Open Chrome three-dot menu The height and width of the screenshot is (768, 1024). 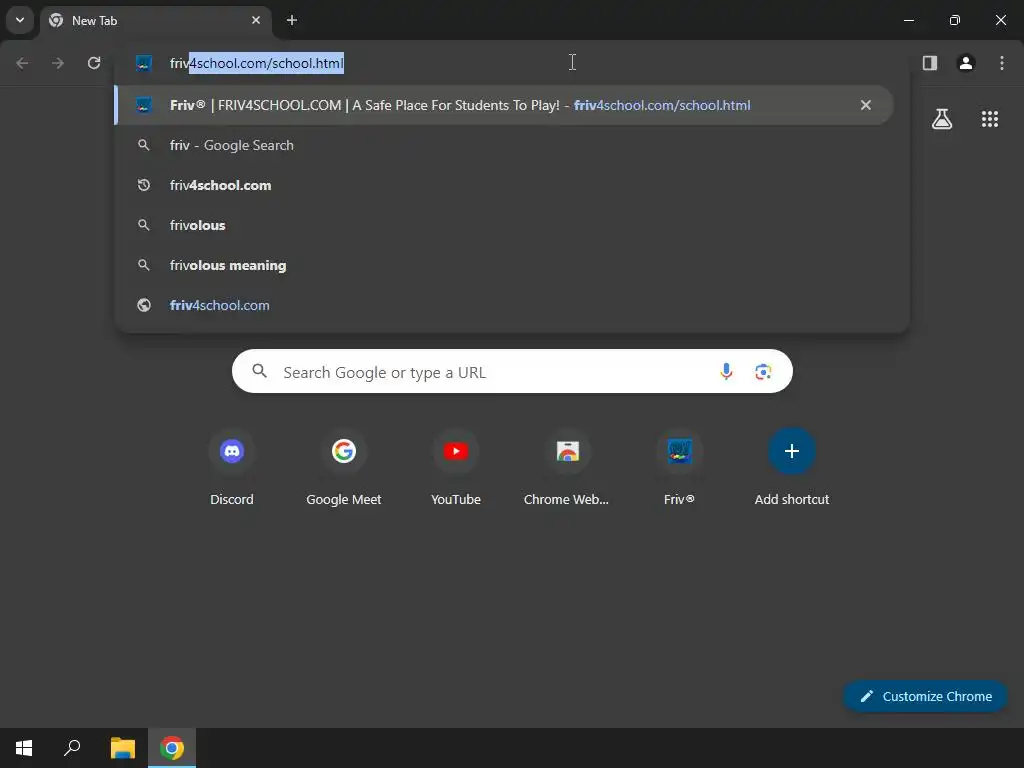point(1002,63)
